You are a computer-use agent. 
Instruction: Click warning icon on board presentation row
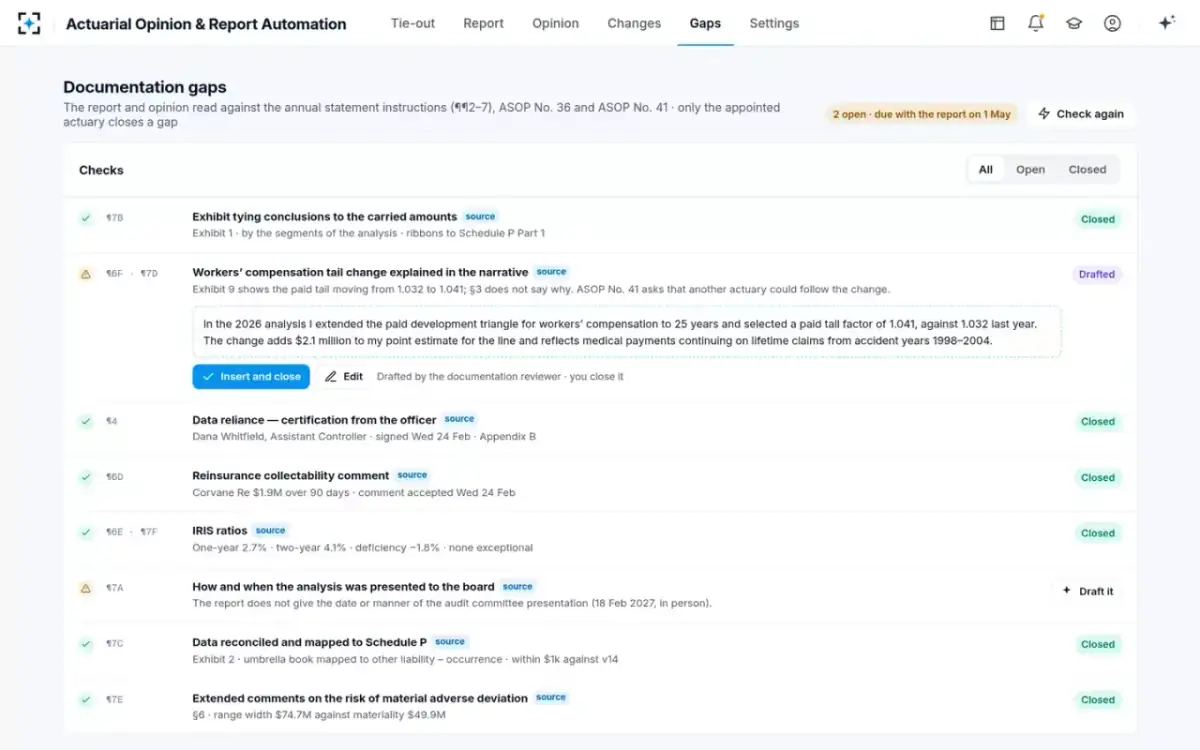coord(86,588)
